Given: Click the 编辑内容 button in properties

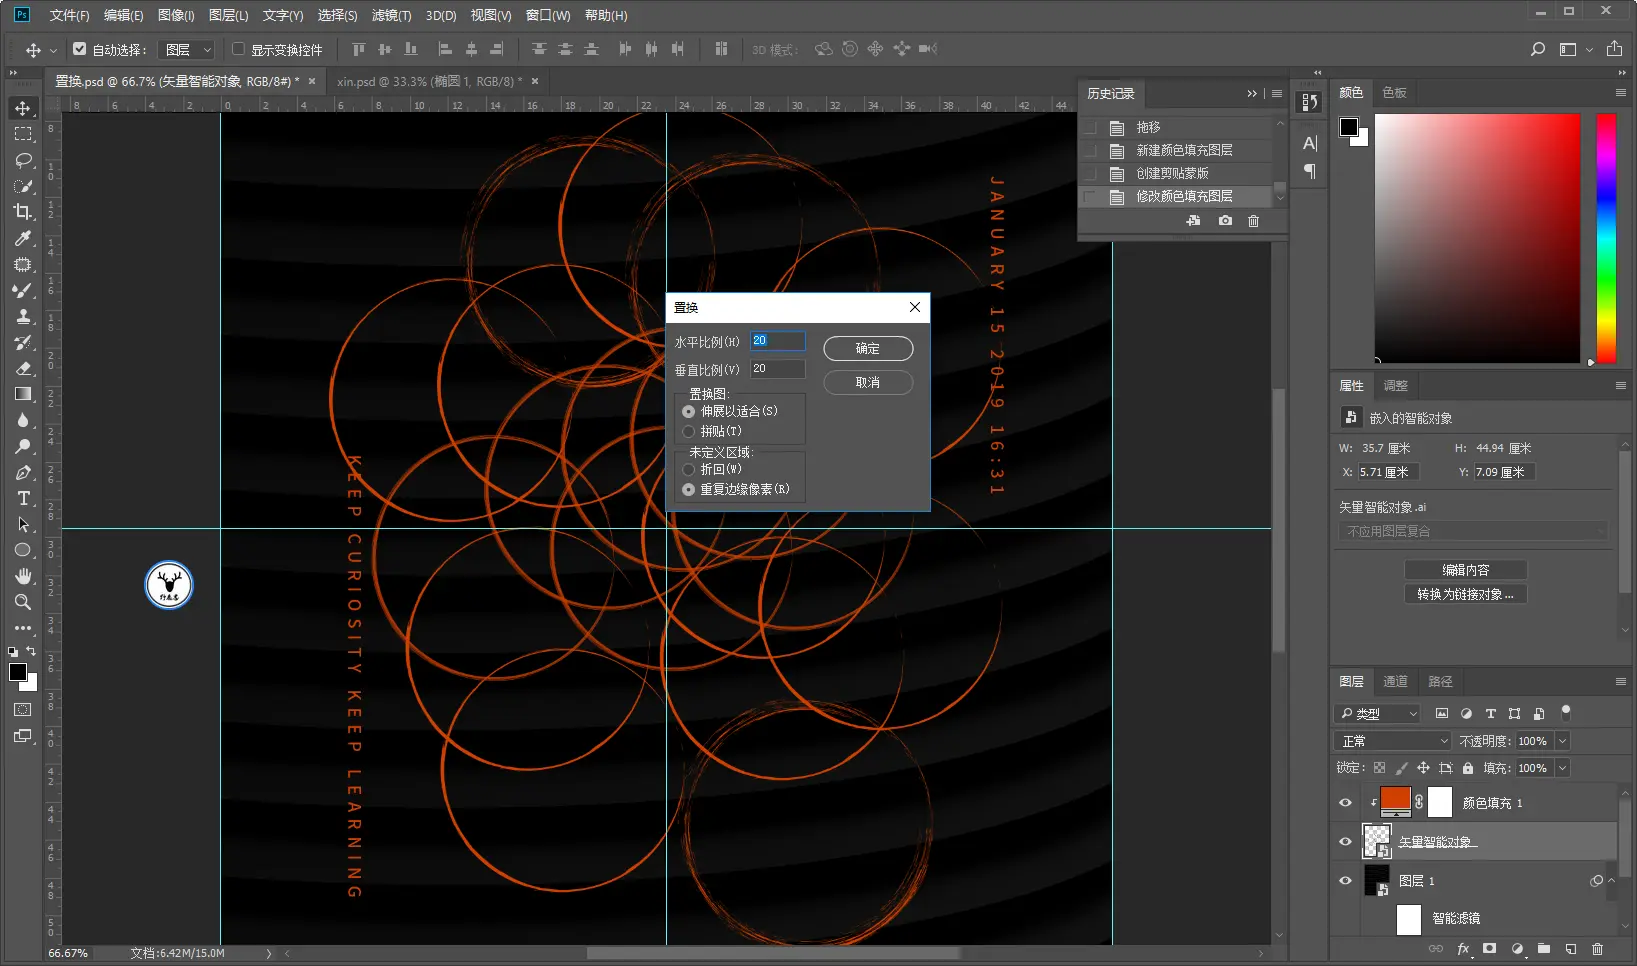Looking at the screenshot, I should point(1465,570).
